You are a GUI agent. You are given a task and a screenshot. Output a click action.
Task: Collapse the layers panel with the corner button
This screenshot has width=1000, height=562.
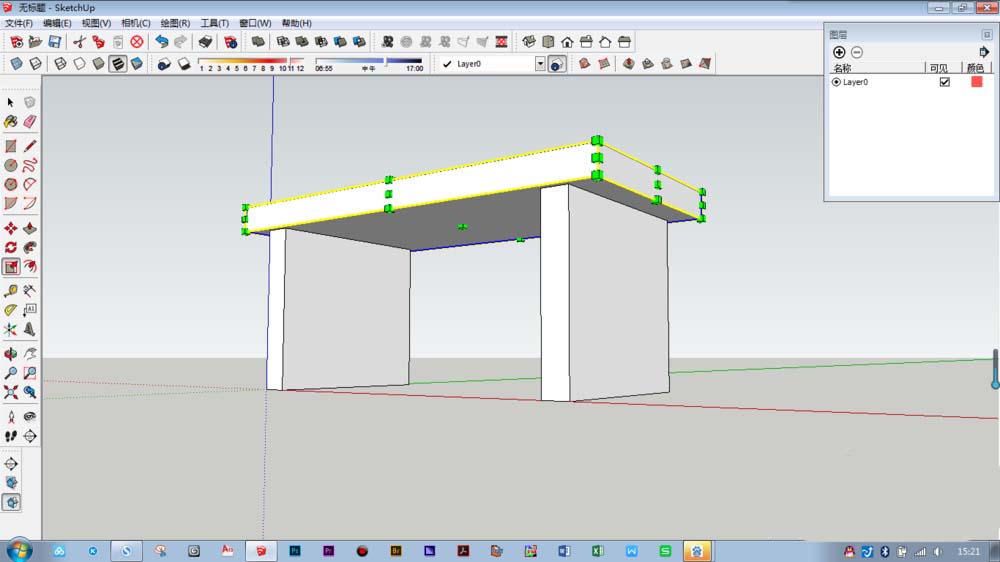[987, 34]
